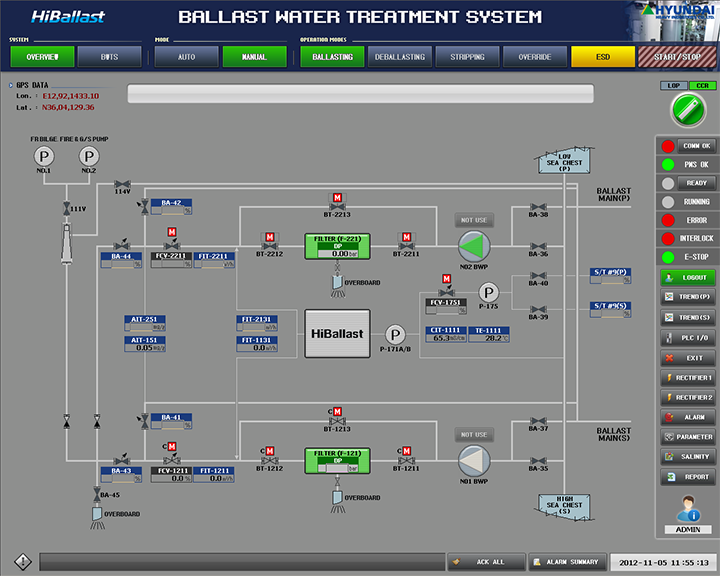Click the NO.1 bilge fire pump icon
Screen dimensions: 720x576
(x=44, y=157)
